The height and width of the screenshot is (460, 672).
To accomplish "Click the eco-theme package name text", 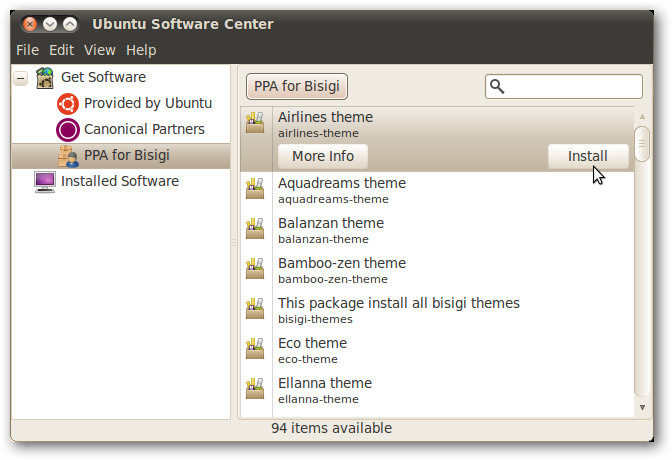I will [x=308, y=360].
